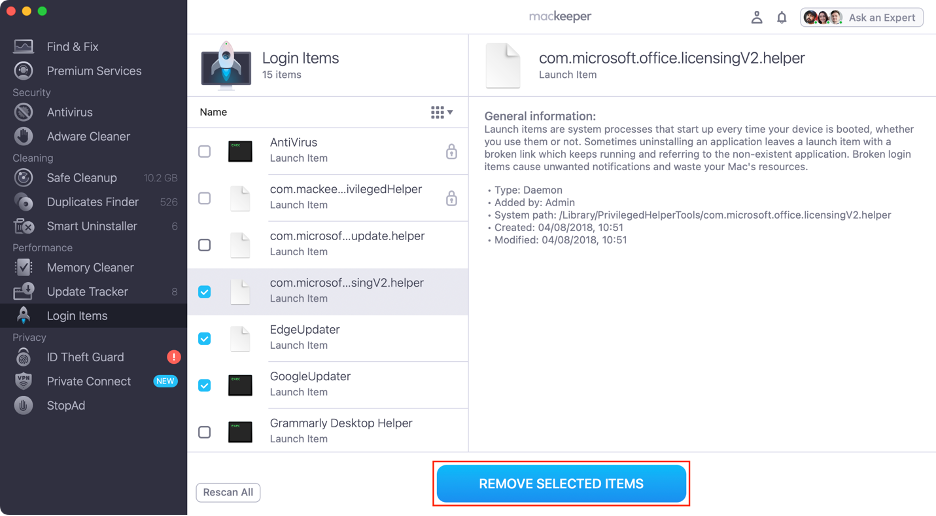
Task: Click Smart Uninstaller label in sidebar
Action: pyautogui.click(x=92, y=226)
